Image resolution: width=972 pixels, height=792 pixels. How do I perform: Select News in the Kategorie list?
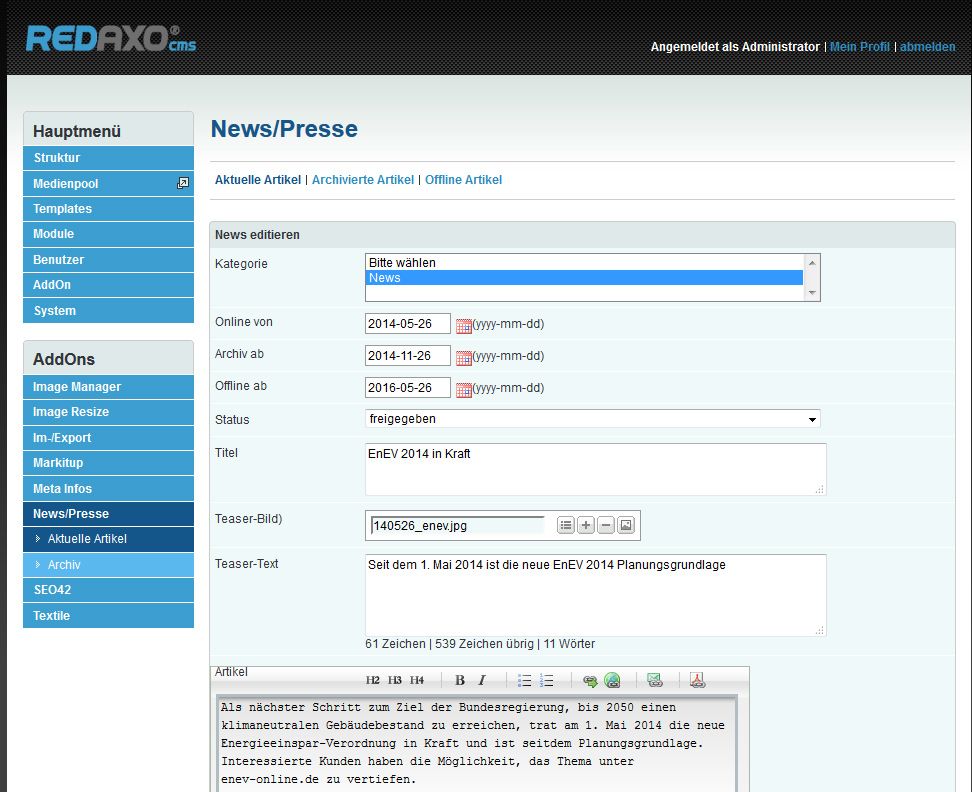[x=584, y=278]
